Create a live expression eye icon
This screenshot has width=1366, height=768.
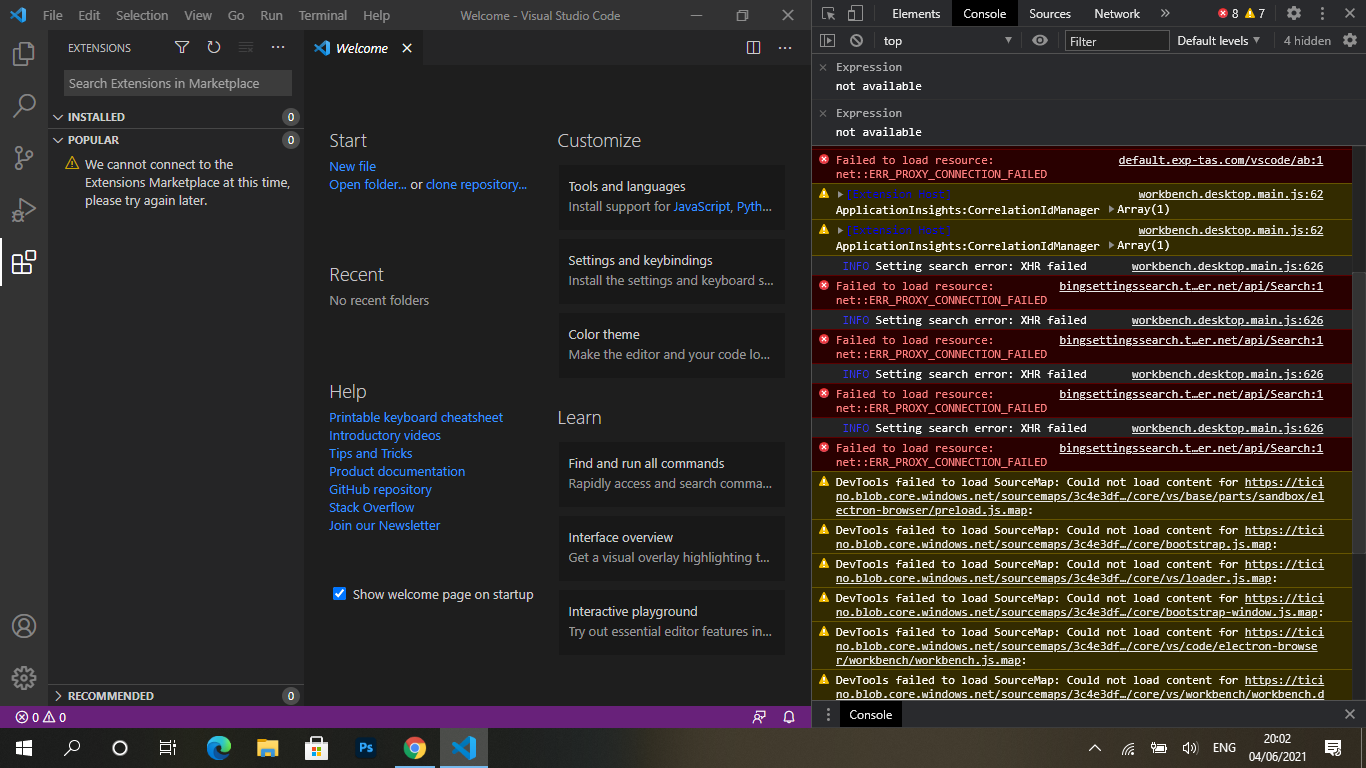coord(1040,41)
